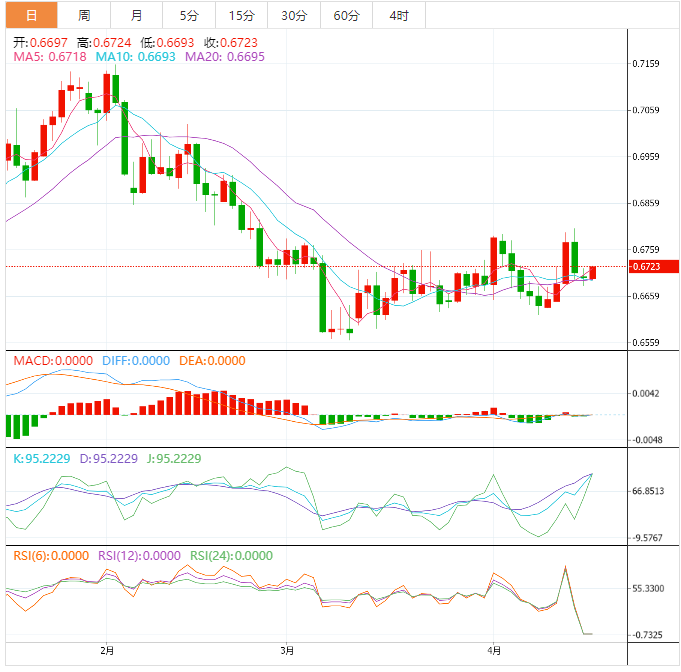Click the 0.6859 price axis label
Image resolution: width=681 pixels, height=672 pixels.
click(646, 203)
